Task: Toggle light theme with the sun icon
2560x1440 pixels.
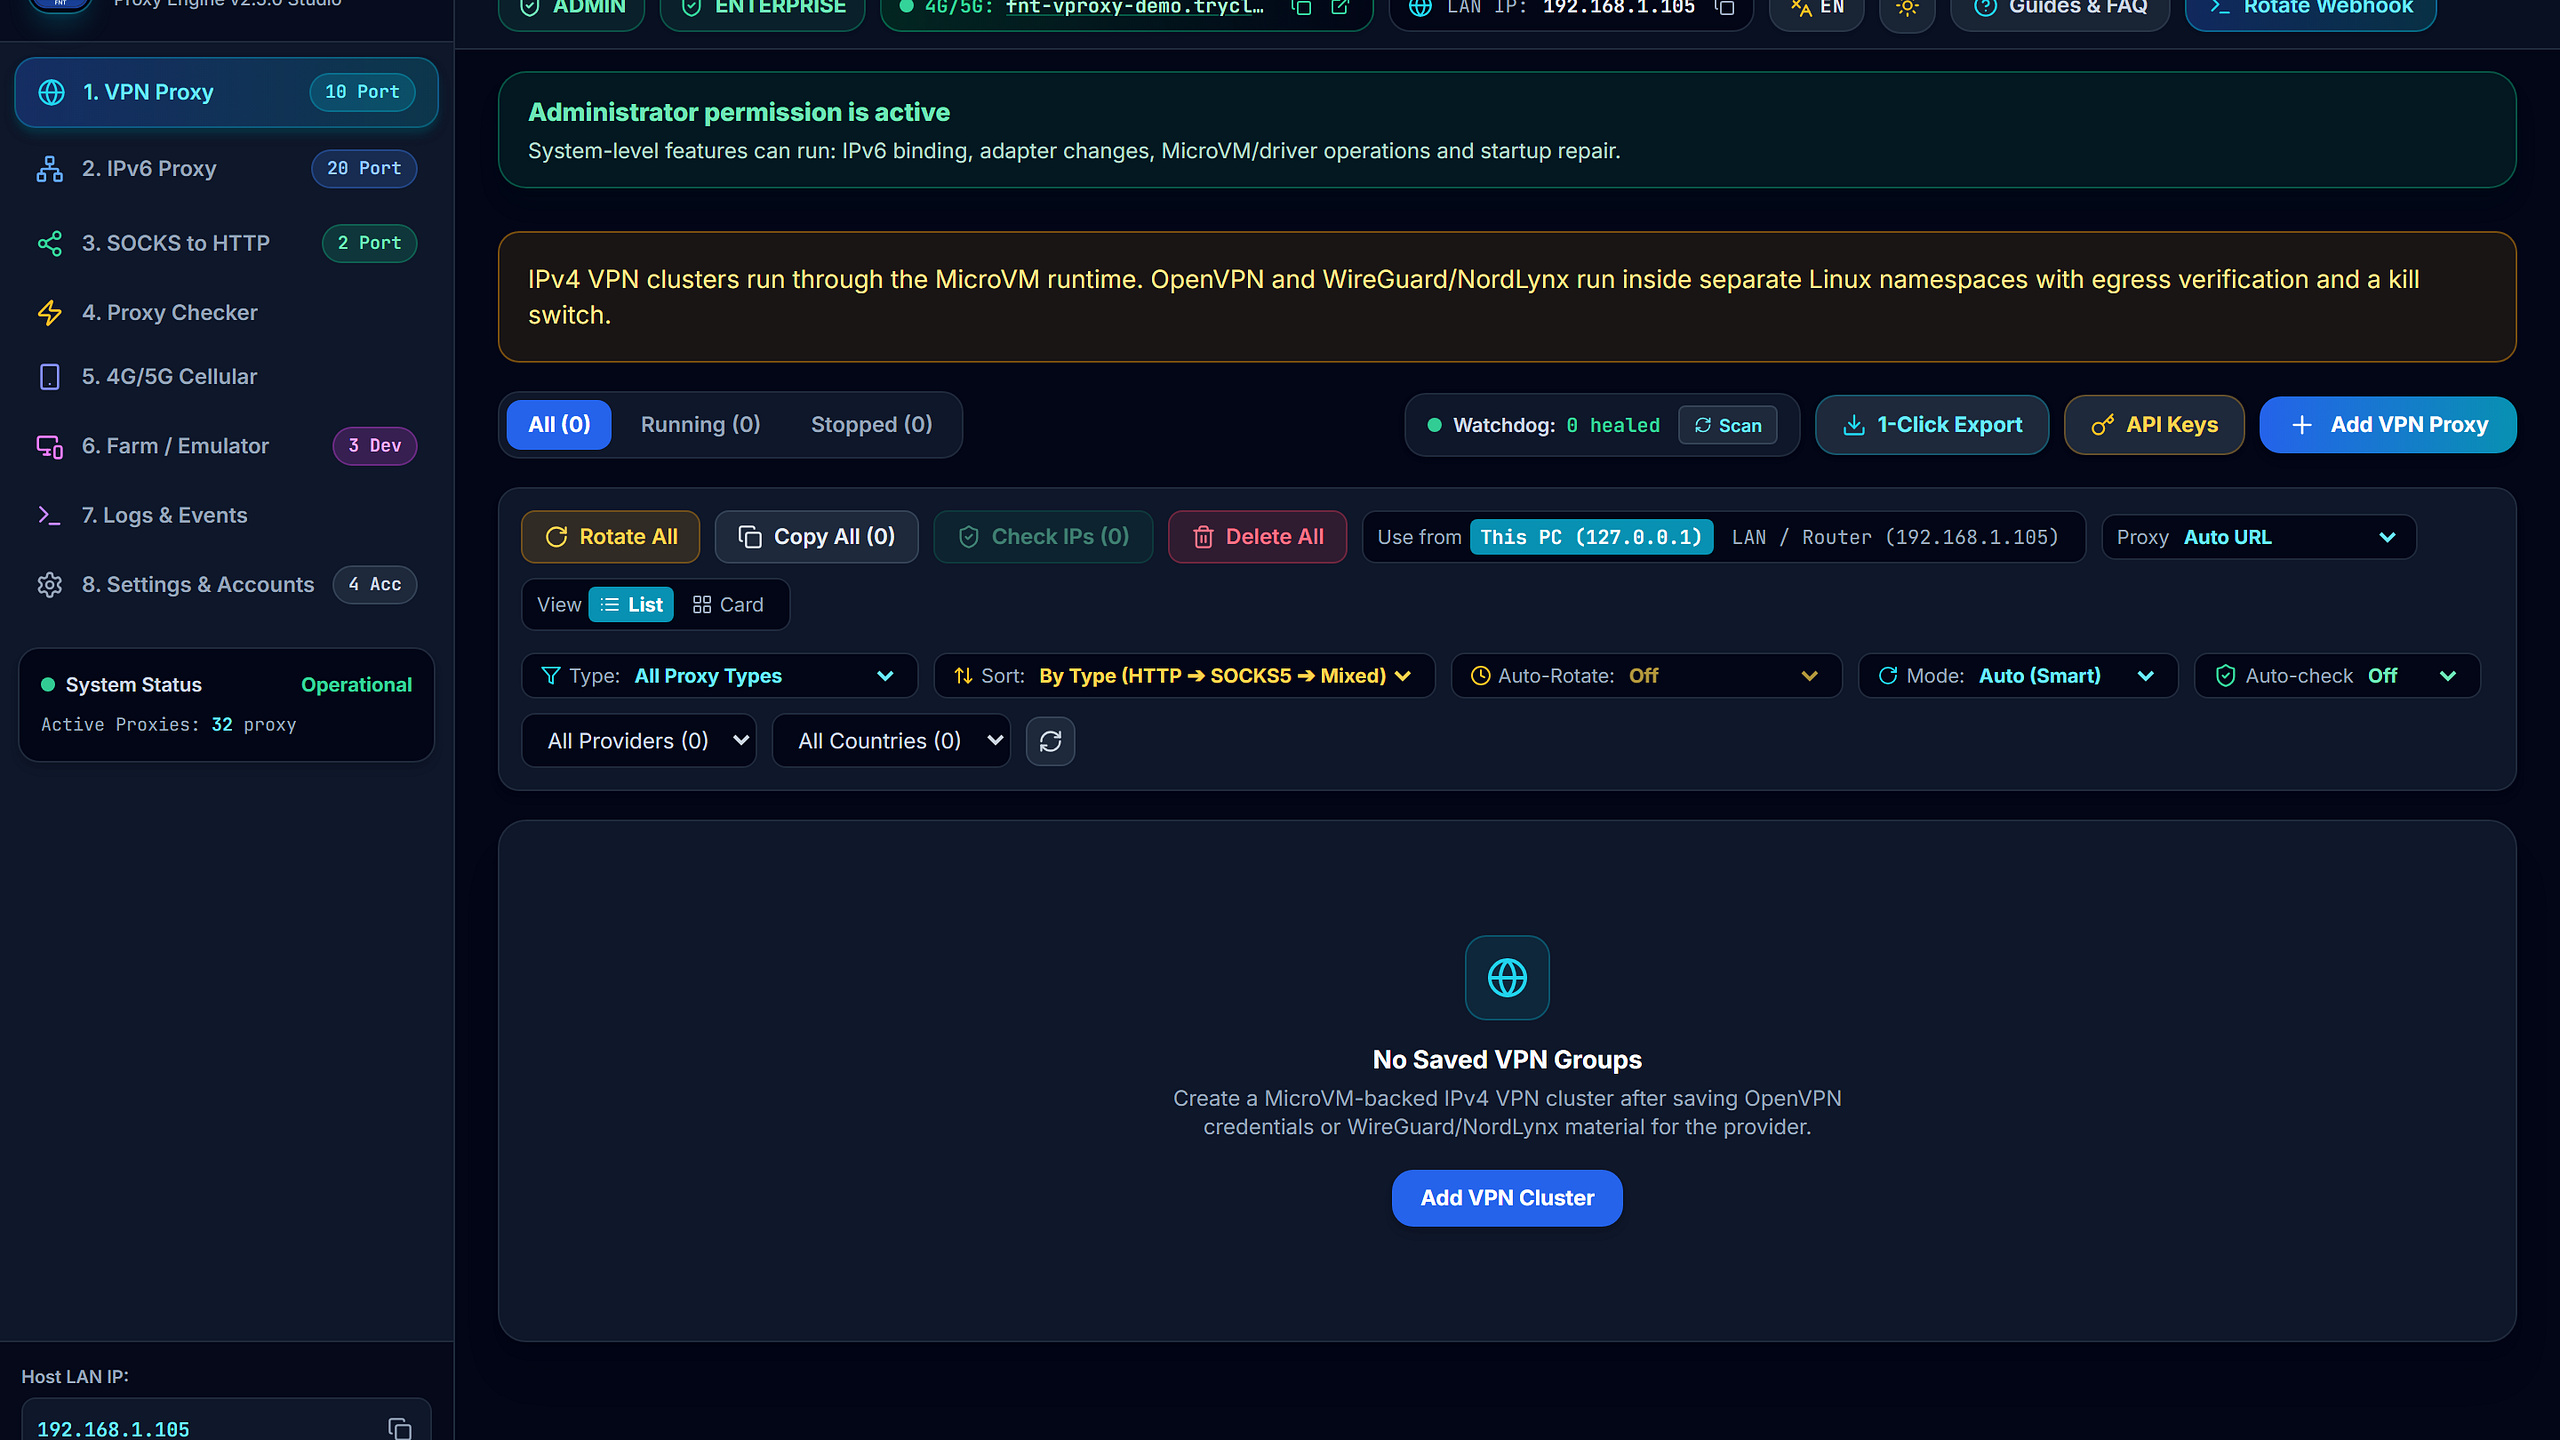Action: (1907, 8)
